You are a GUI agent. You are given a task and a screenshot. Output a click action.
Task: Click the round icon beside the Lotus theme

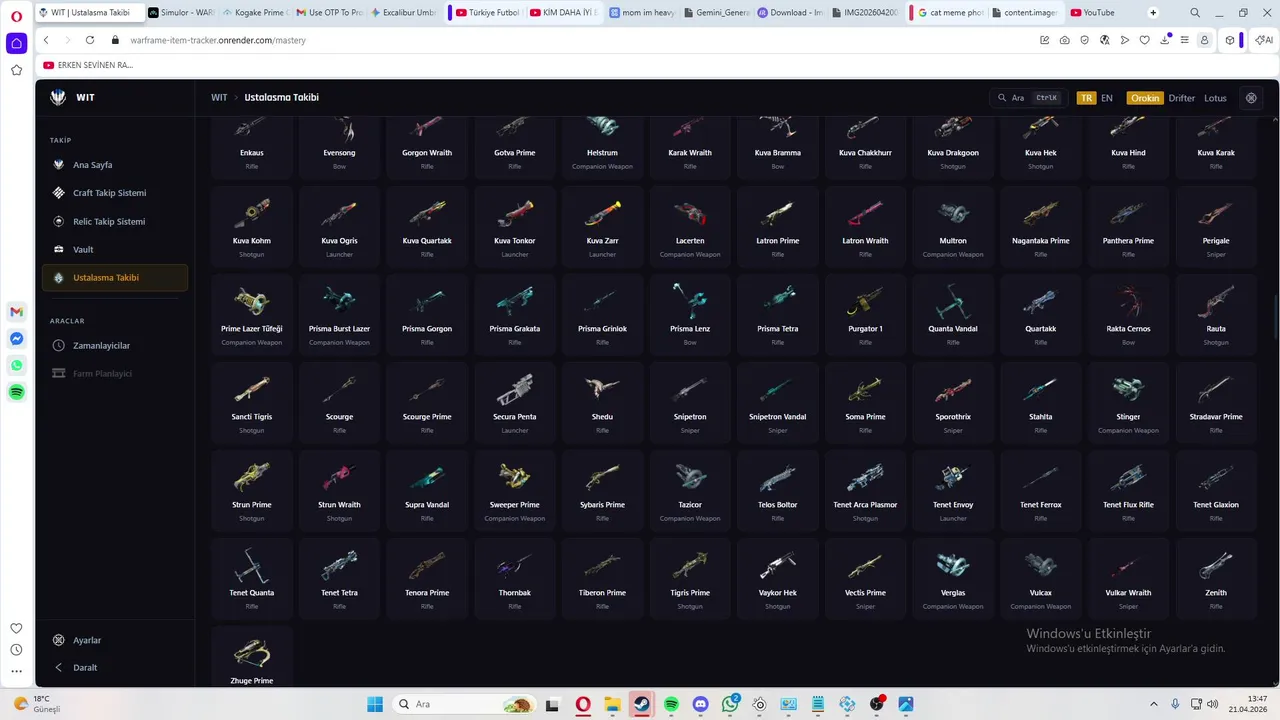click(x=1251, y=98)
